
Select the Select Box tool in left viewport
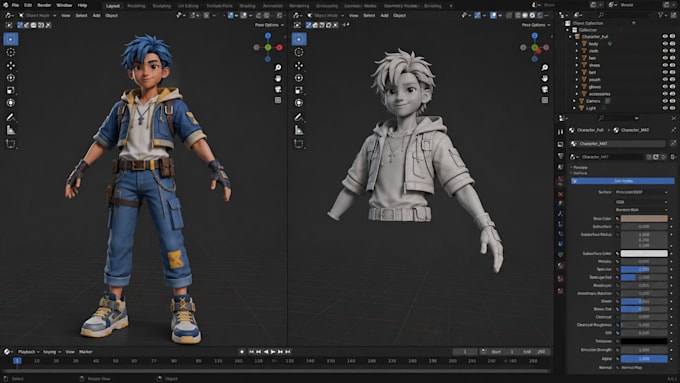point(11,39)
